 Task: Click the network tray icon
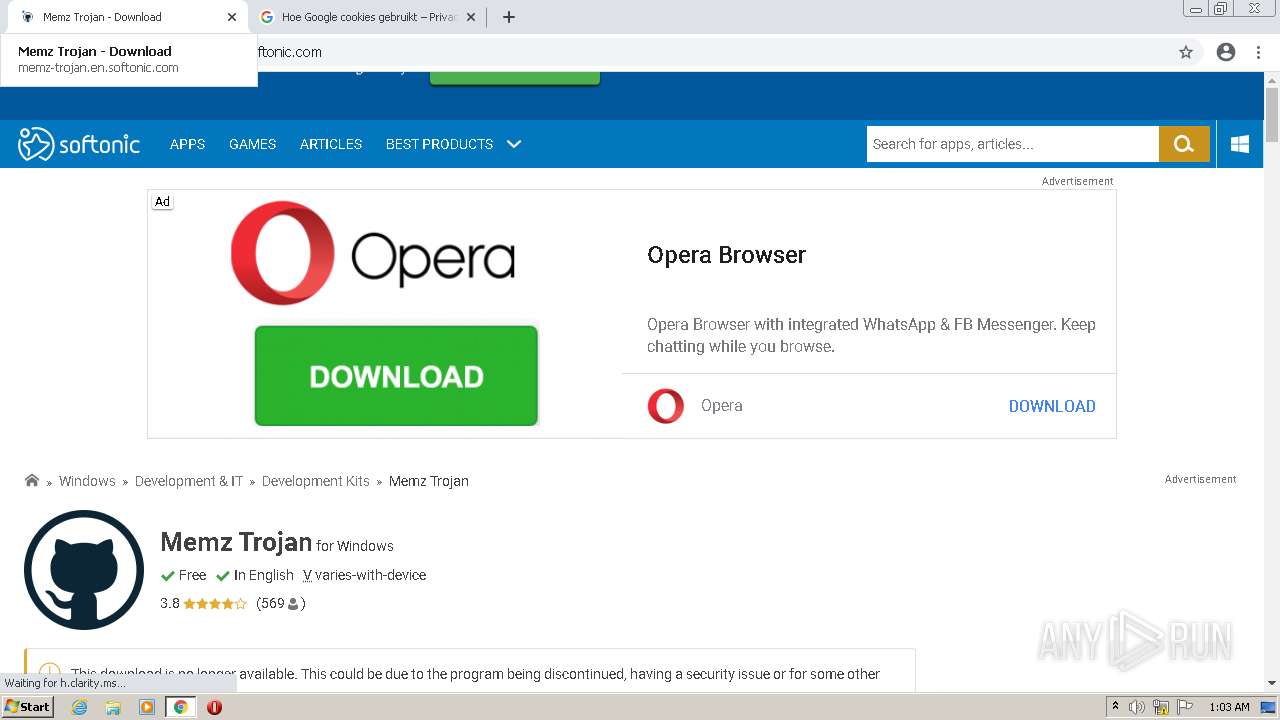[1161, 707]
